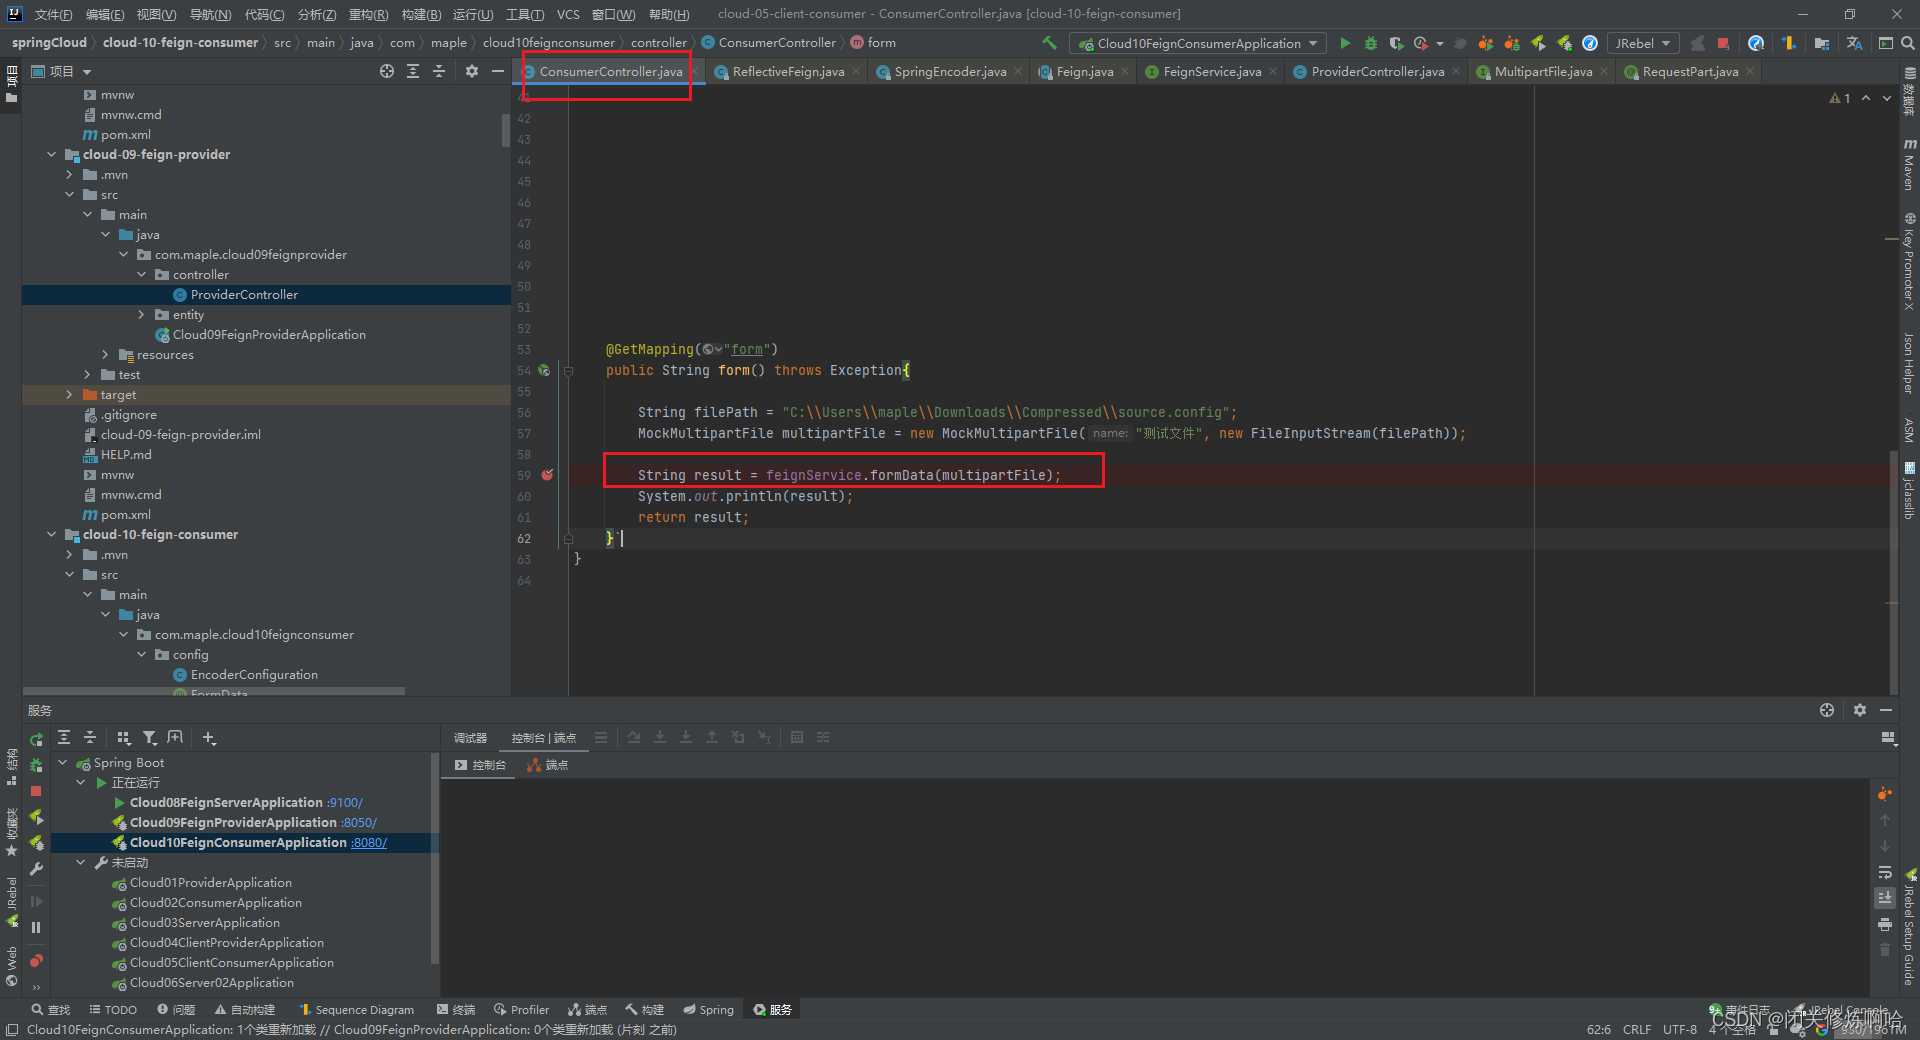Click the red Stop square in Services sidebar
The height and width of the screenshot is (1040, 1920).
click(x=36, y=791)
